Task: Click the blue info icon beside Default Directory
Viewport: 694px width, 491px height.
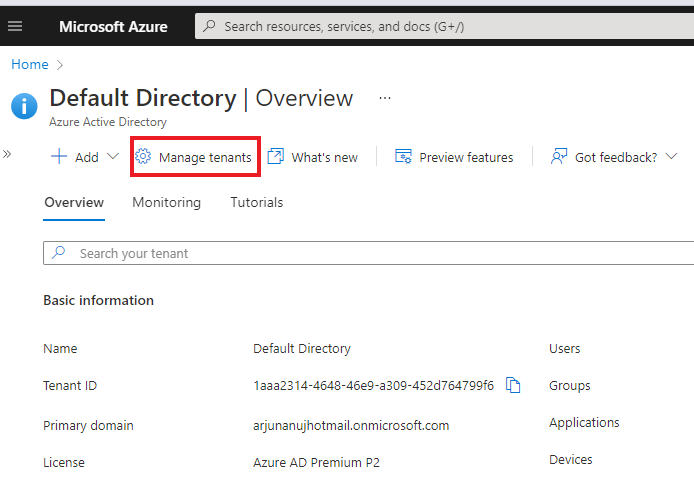Action: pyautogui.click(x=24, y=106)
